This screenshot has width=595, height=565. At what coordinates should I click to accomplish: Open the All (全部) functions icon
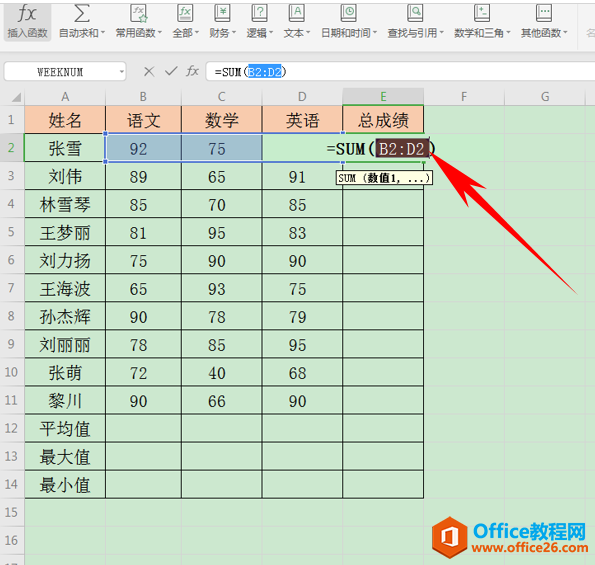[185, 13]
